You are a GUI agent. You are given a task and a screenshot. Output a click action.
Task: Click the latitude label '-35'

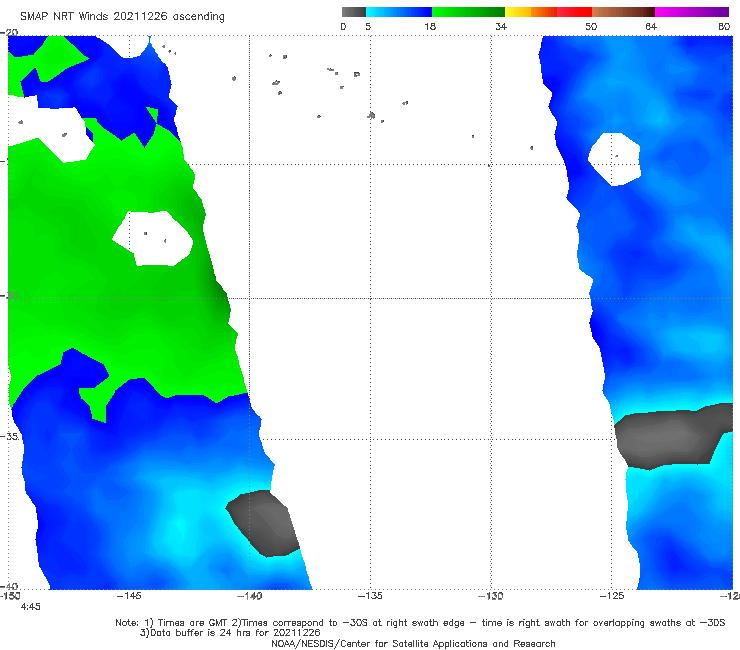tap(9, 436)
